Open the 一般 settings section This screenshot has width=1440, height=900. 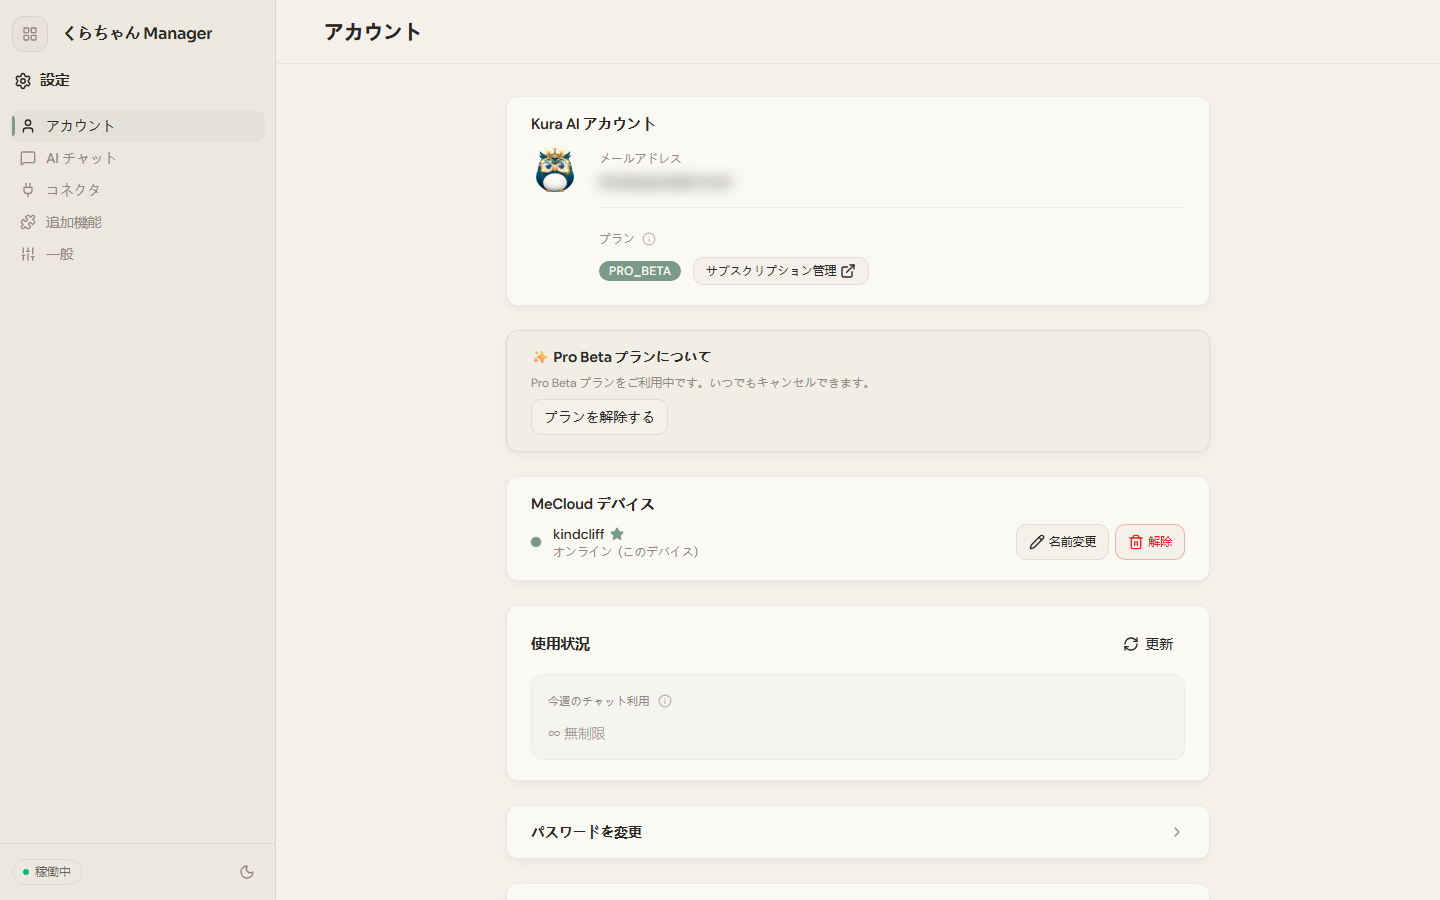(x=138, y=254)
